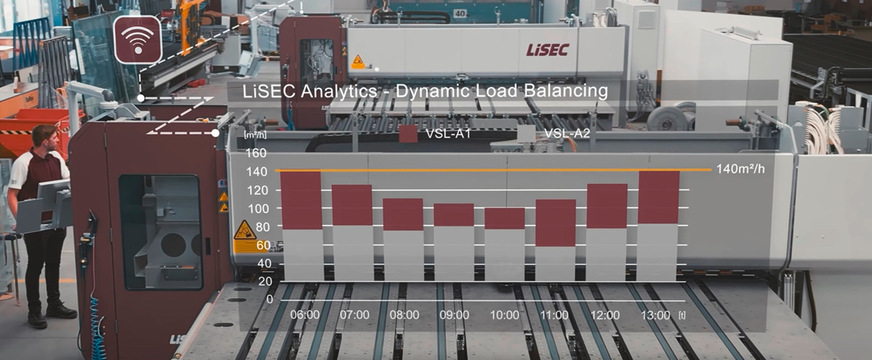Select the 06:00 red bar segment

coord(301,200)
